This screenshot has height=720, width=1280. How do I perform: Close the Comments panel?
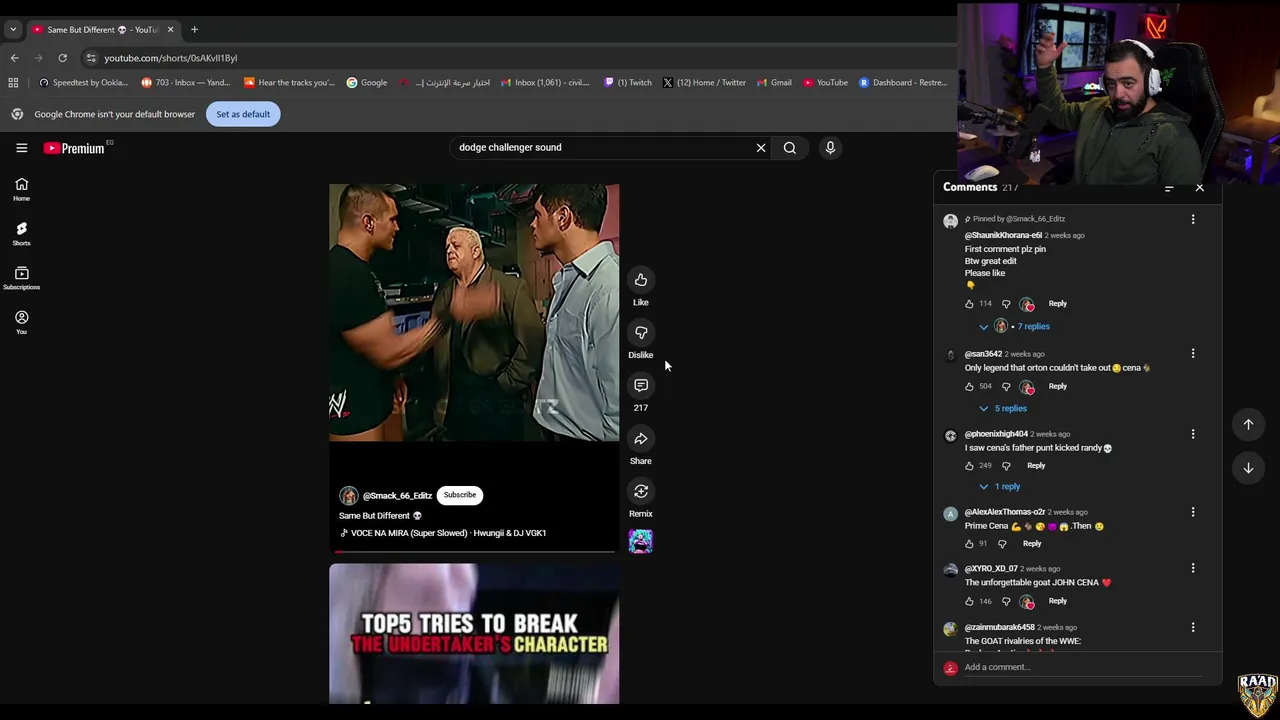(1200, 188)
